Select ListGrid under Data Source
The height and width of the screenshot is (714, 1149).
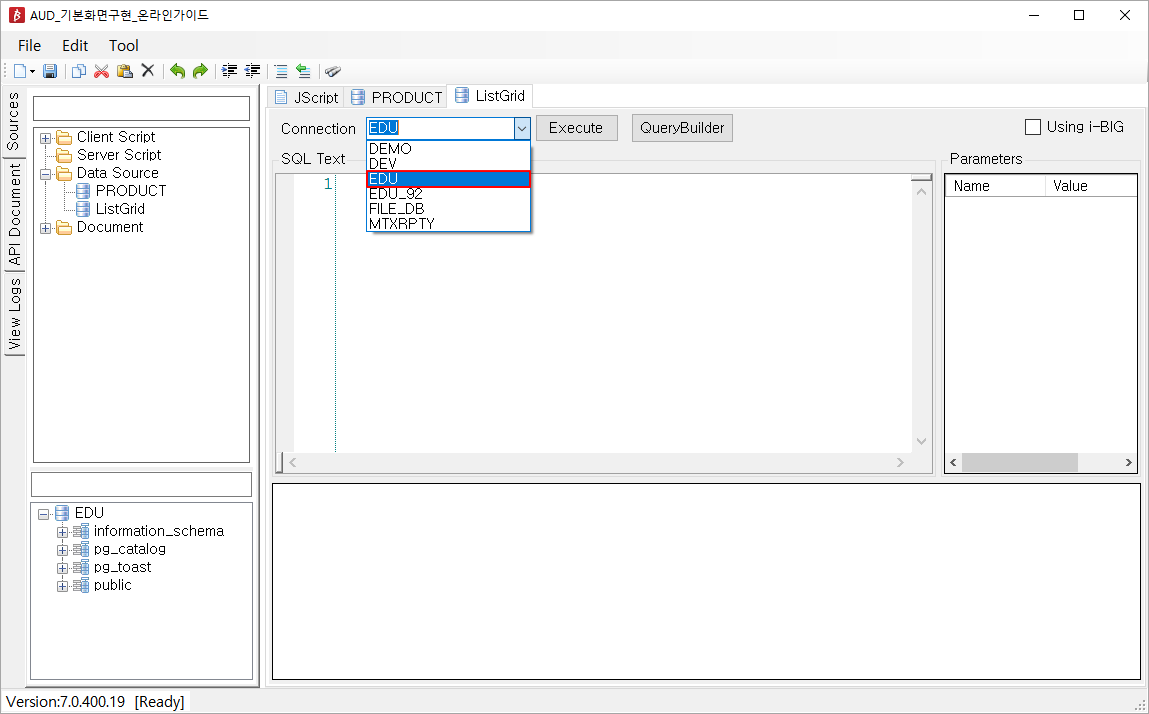pos(120,209)
